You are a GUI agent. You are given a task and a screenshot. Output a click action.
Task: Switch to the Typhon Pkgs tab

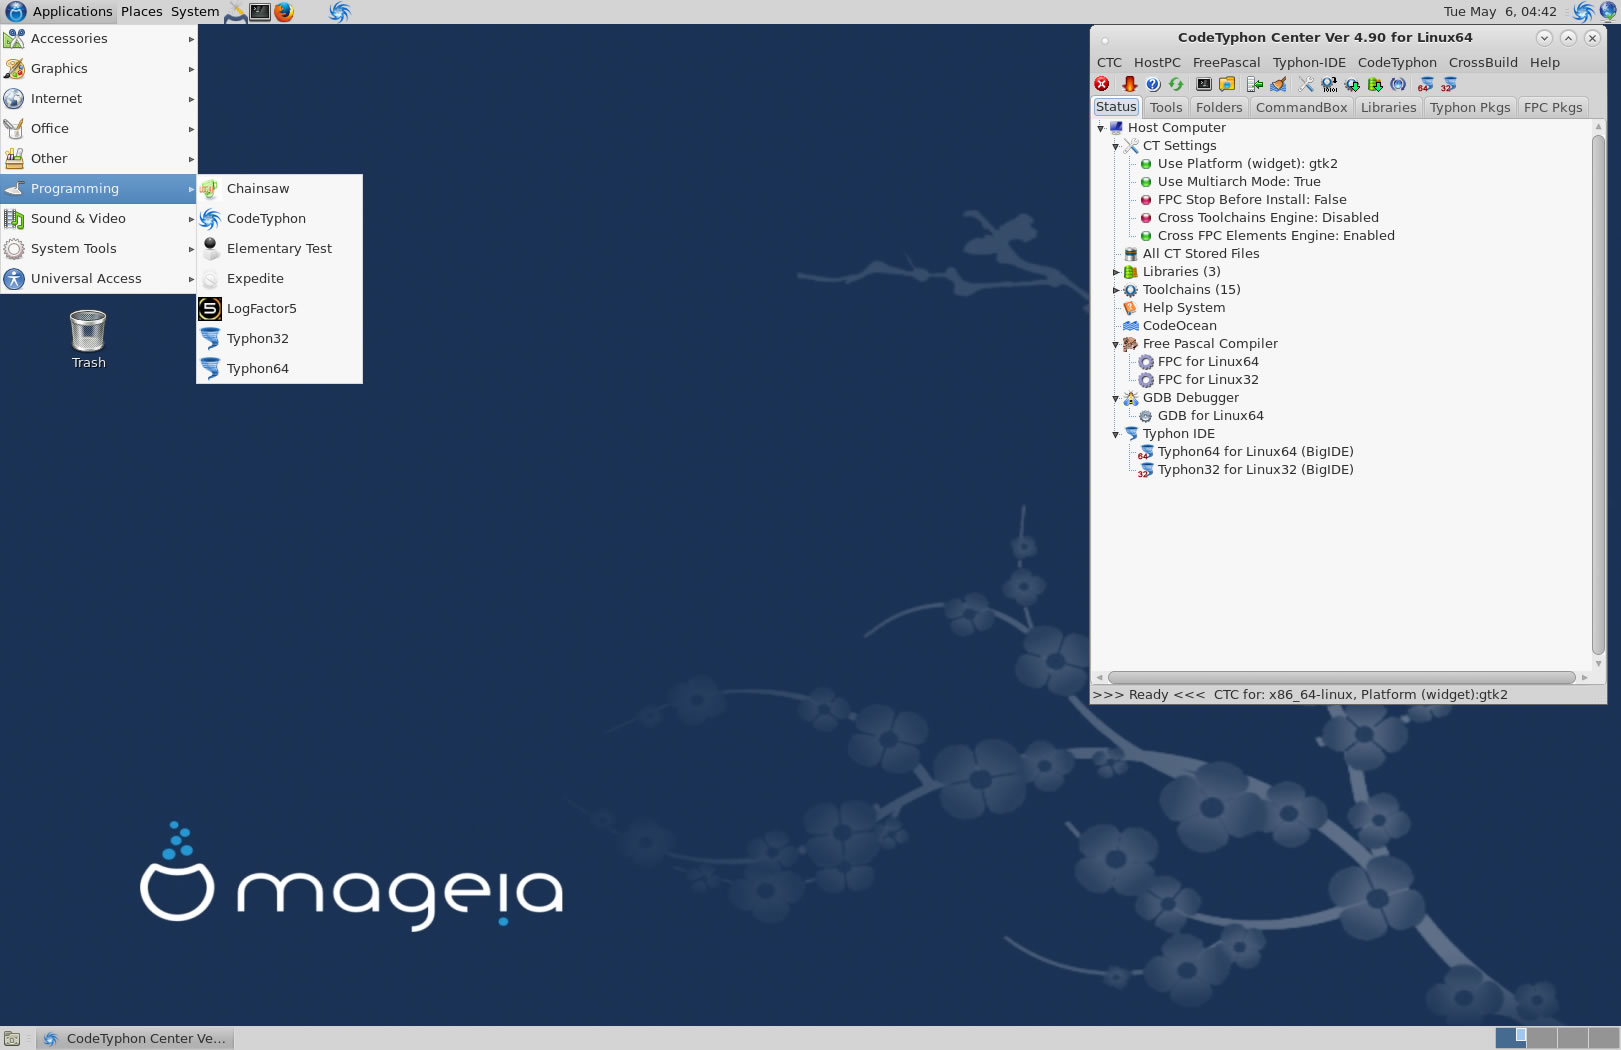pyautogui.click(x=1470, y=107)
